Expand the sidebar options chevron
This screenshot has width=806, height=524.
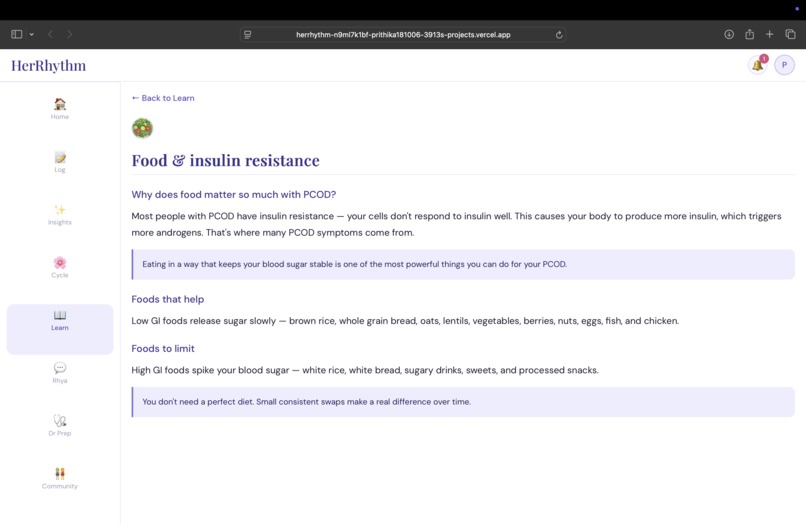tap(31, 34)
